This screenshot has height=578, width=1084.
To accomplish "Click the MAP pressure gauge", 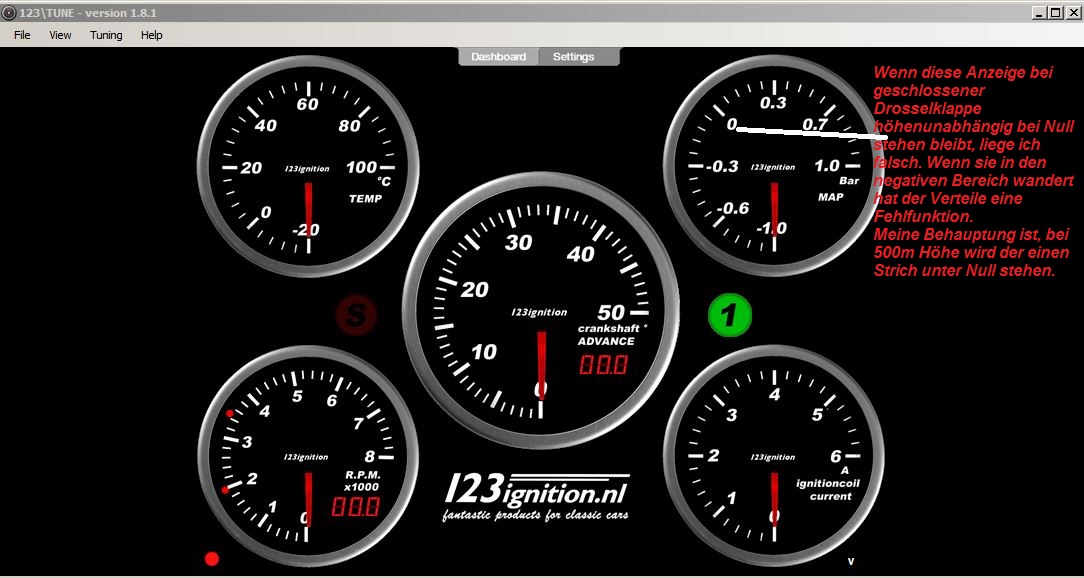I will [x=773, y=160].
